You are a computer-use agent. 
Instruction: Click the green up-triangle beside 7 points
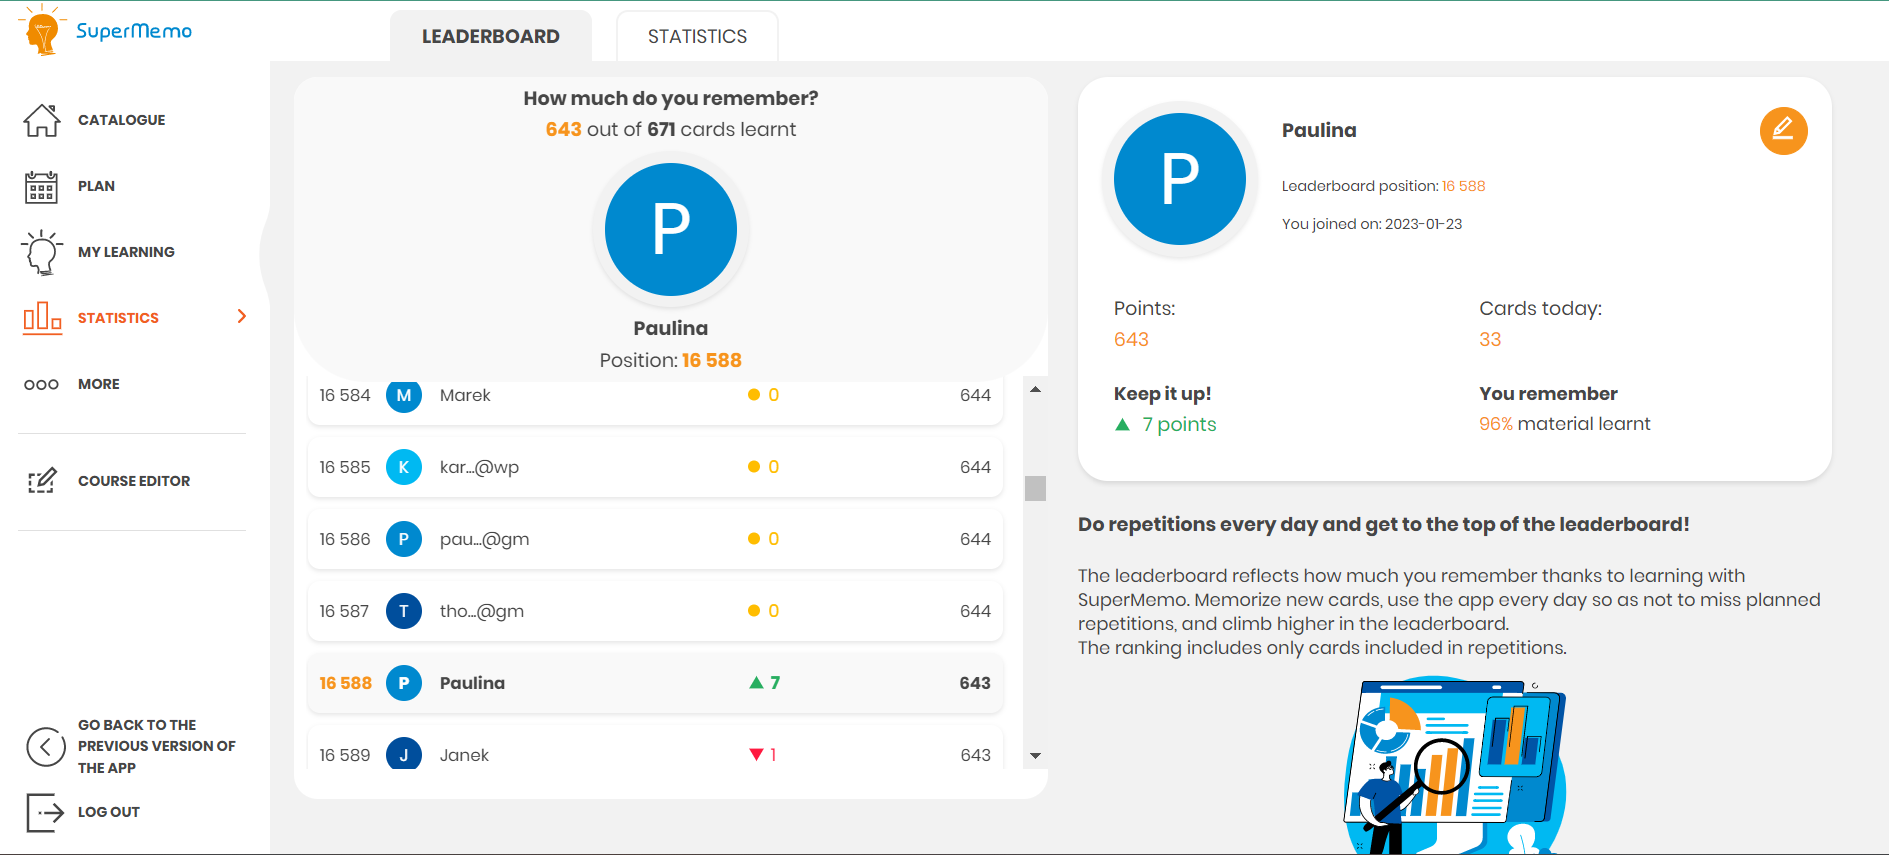pos(1123,425)
